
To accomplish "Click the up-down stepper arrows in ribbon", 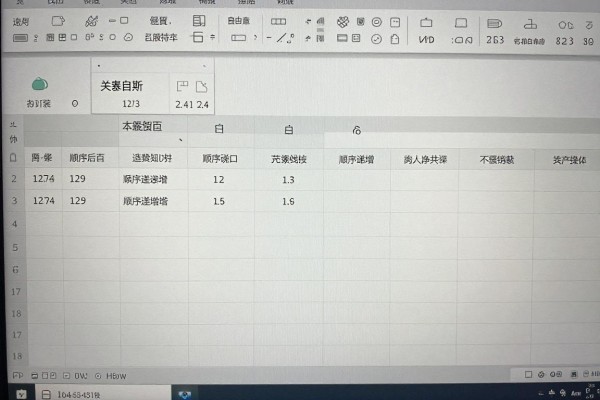I will [212, 38].
